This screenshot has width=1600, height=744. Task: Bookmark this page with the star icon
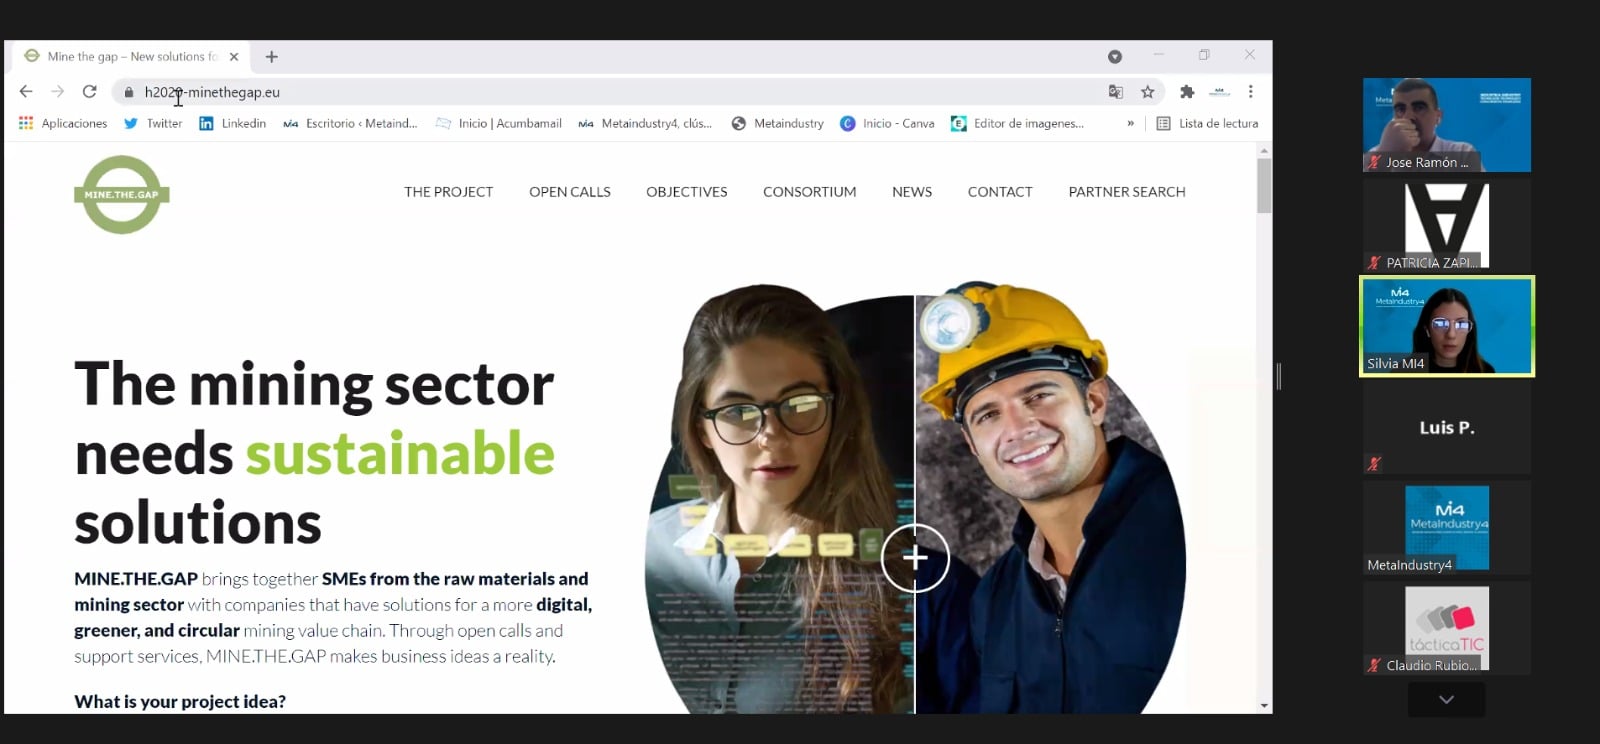[x=1147, y=92]
